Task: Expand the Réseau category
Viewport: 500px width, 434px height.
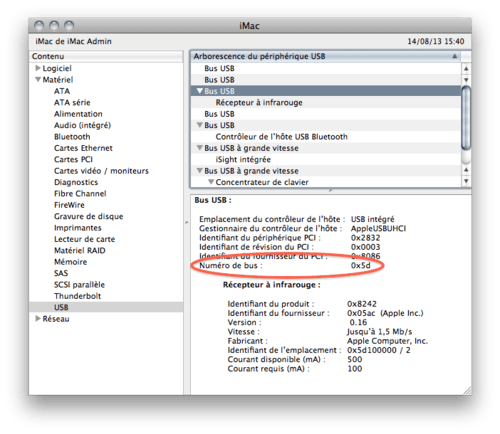Action: 38,319
